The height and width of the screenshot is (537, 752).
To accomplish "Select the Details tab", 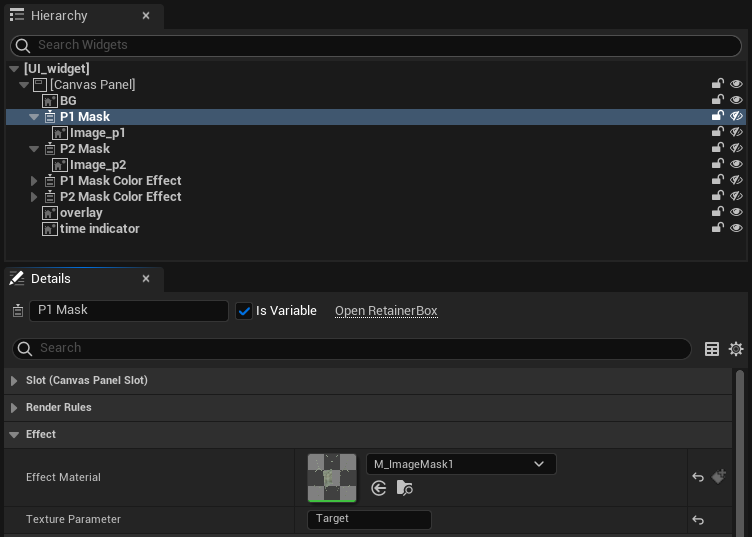I will (x=50, y=278).
